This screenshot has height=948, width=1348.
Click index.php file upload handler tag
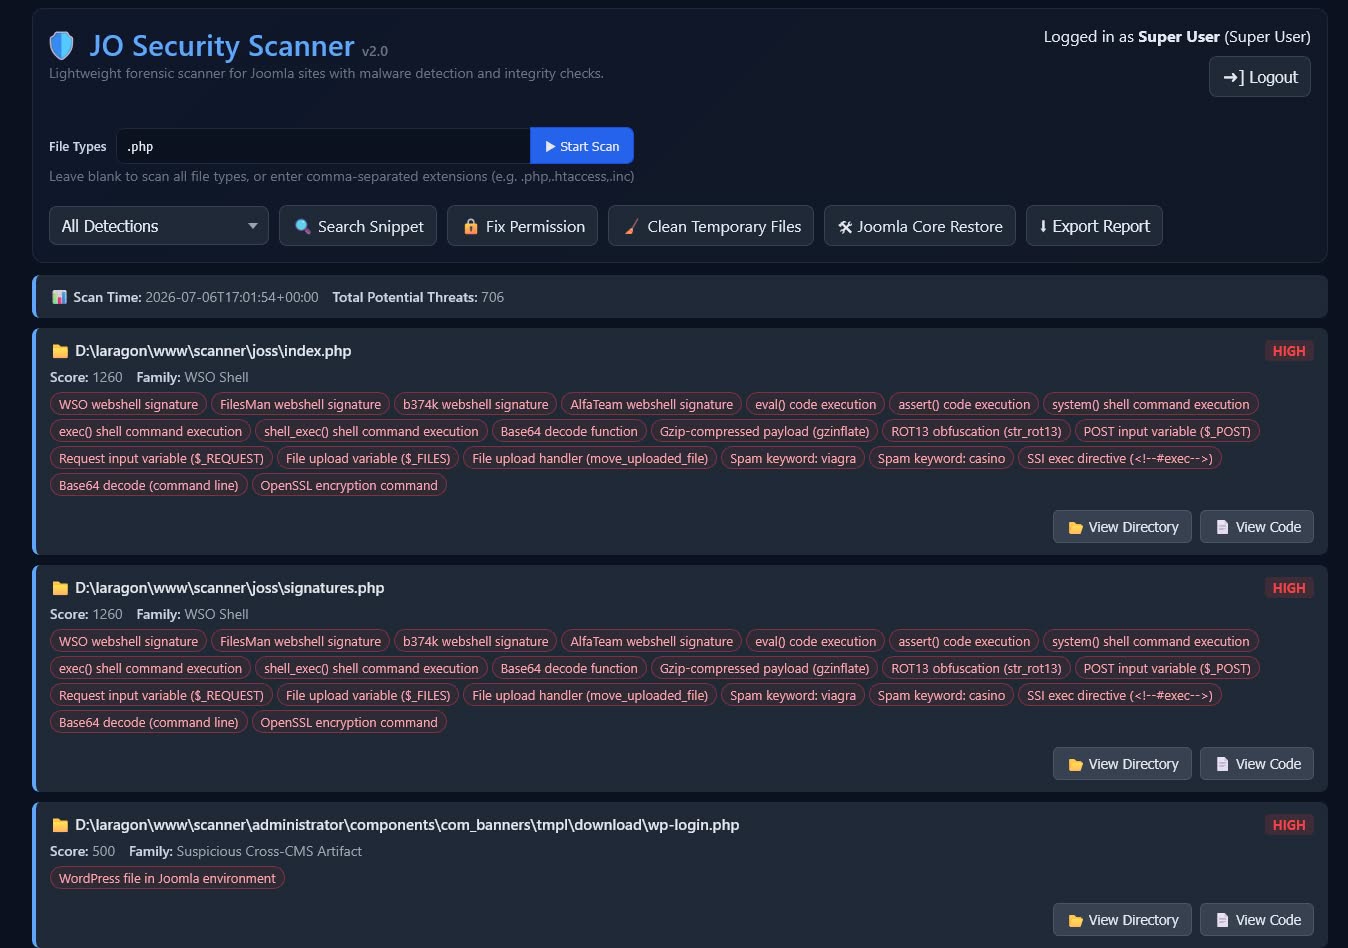point(590,458)
